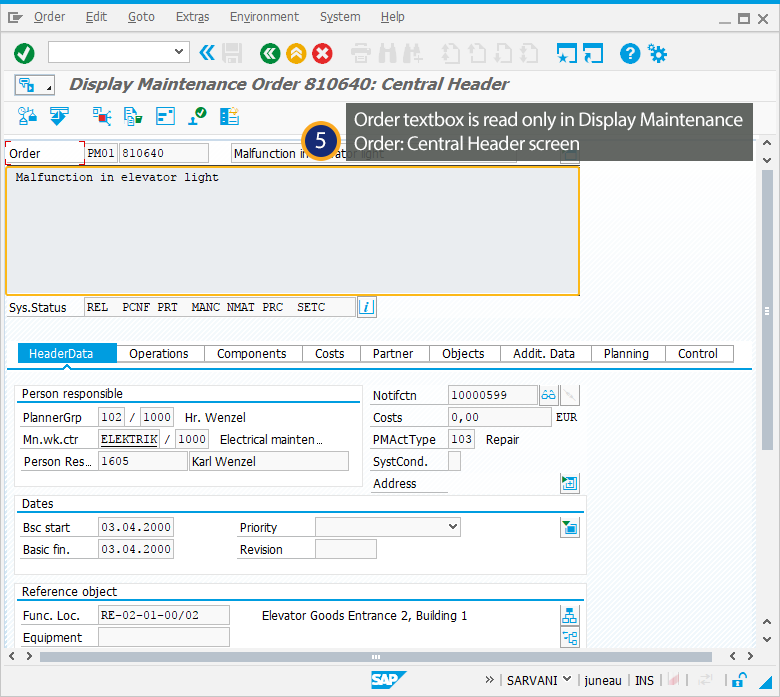
Task: Click the document copy application toolbar icon
Action: coord(133,116)
